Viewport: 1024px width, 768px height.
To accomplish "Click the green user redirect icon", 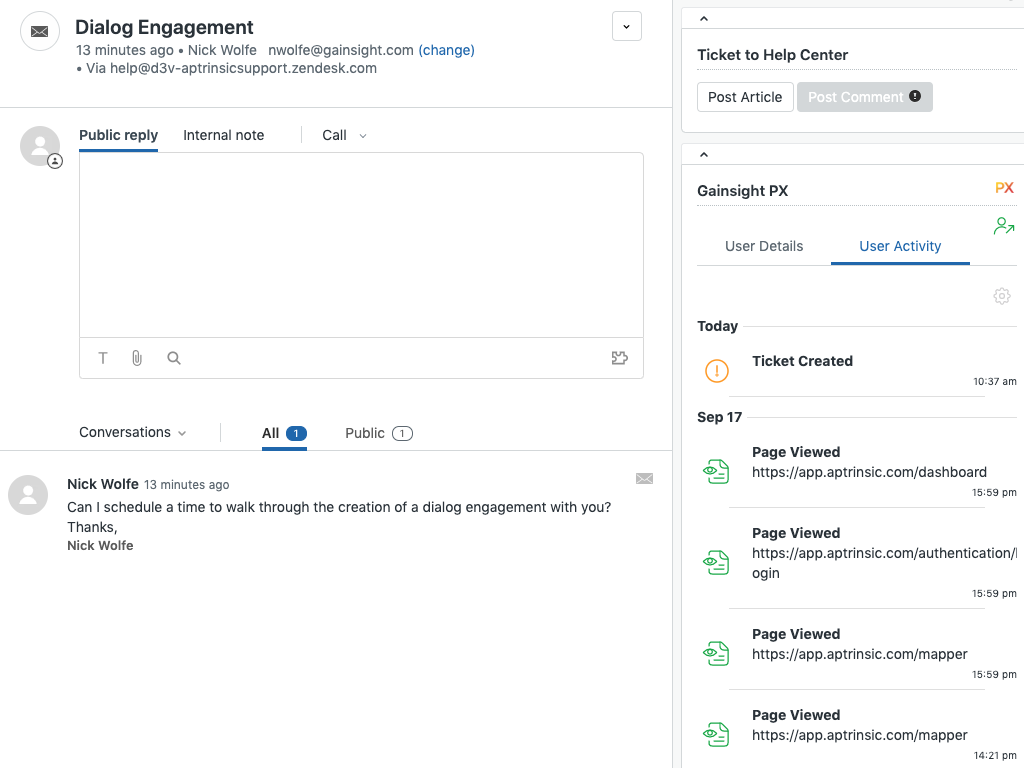I will click(x=1004, y=226).
